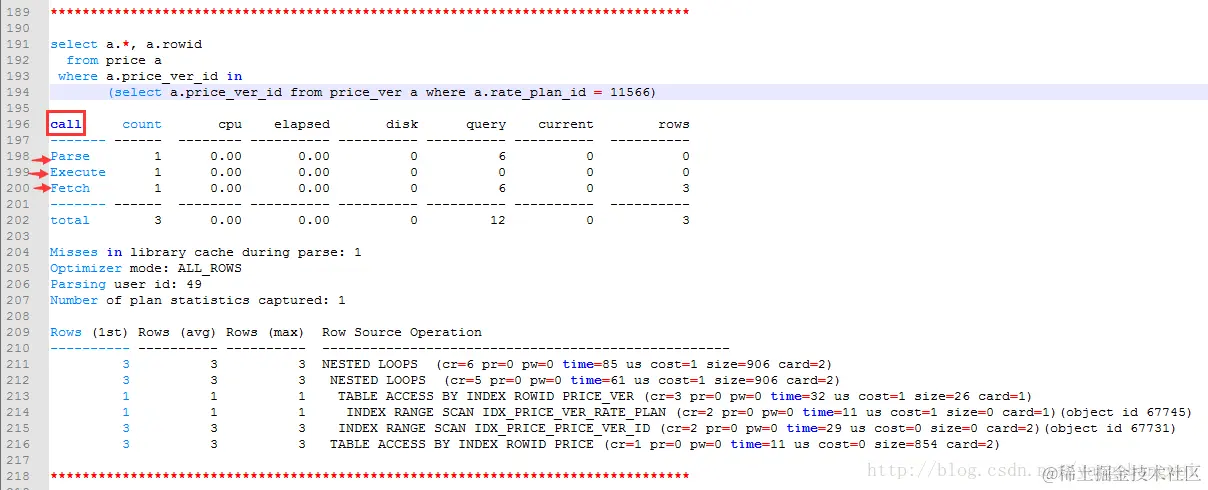Screen dimensions: 1208x490
Task: Click the word 'Execute' in the call table
Action: (x=78, y=172)
